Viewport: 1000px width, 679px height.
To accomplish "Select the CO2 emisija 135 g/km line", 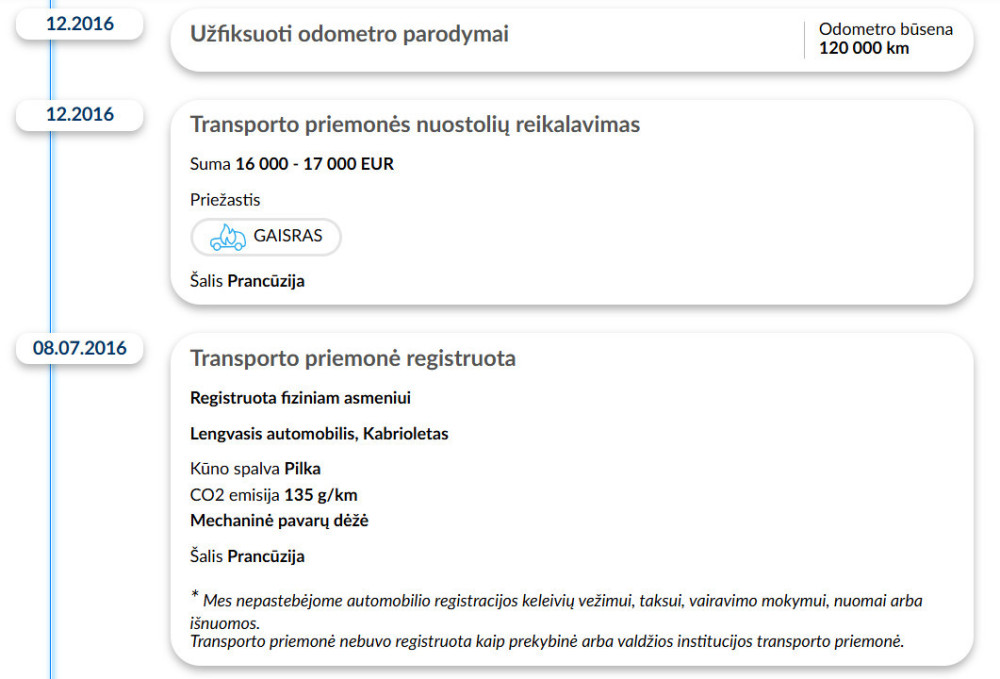I will click(273, 494).
